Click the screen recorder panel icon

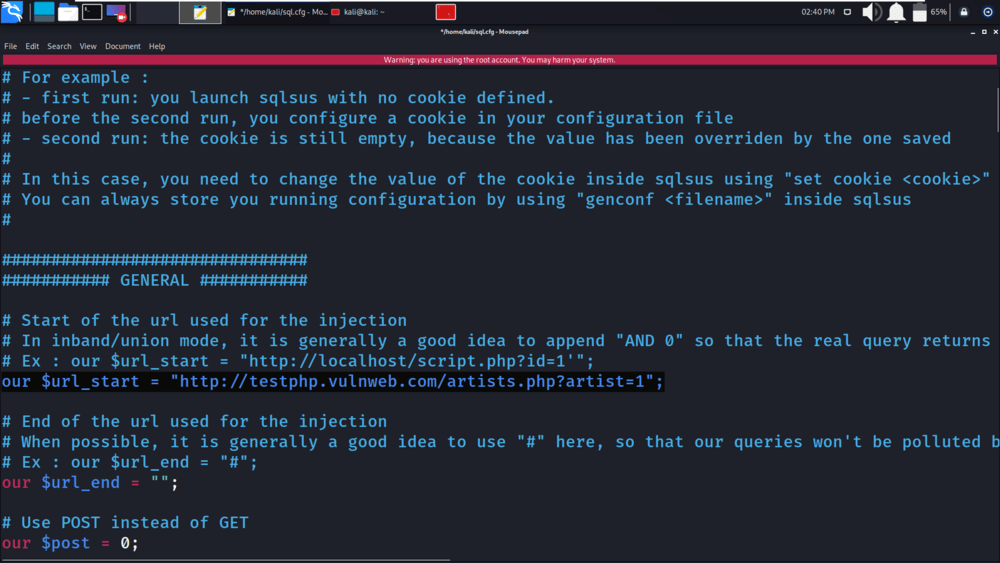tap(116, 12)
